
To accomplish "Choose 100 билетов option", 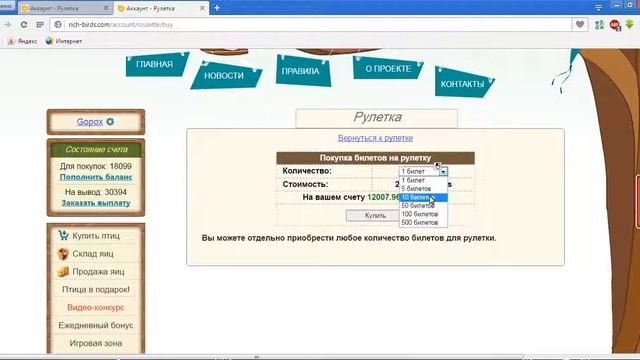I will coord(423,214).
